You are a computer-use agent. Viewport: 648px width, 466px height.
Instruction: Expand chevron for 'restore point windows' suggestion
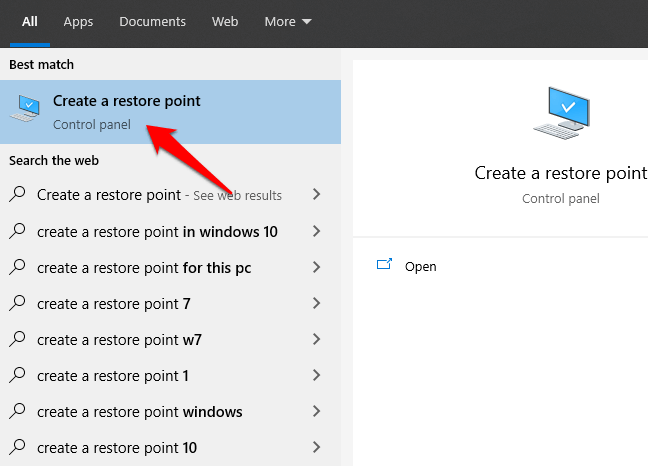pos(316,411)
